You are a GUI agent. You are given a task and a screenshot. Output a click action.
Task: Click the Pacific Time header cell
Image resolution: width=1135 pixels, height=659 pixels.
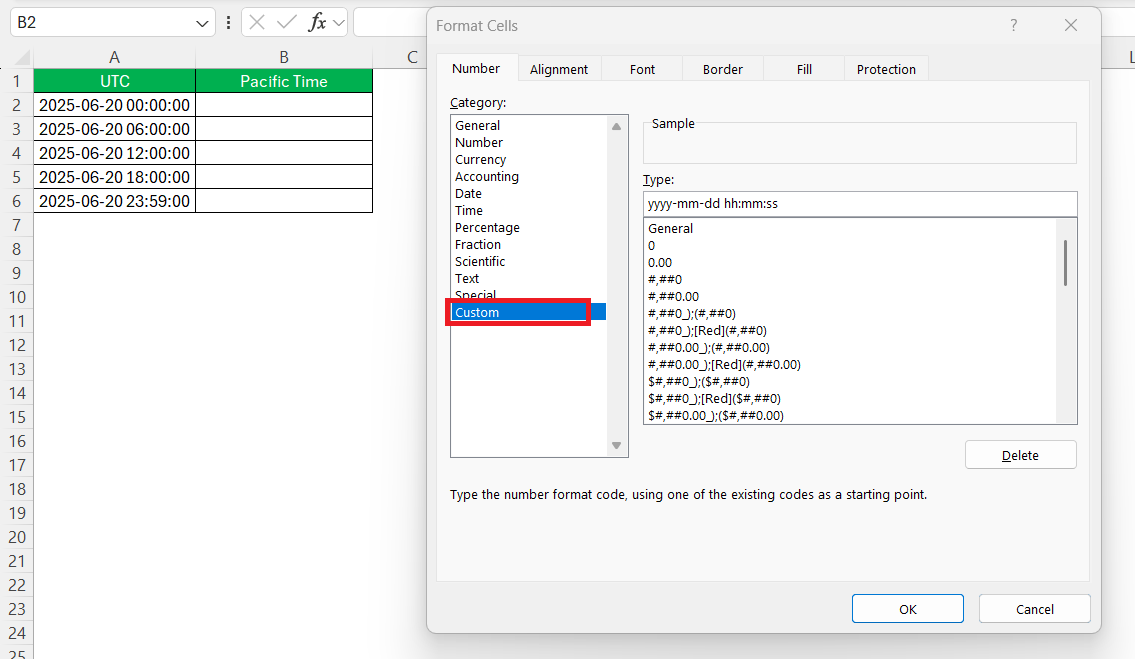pyautogui.click(x=284, y=81)
